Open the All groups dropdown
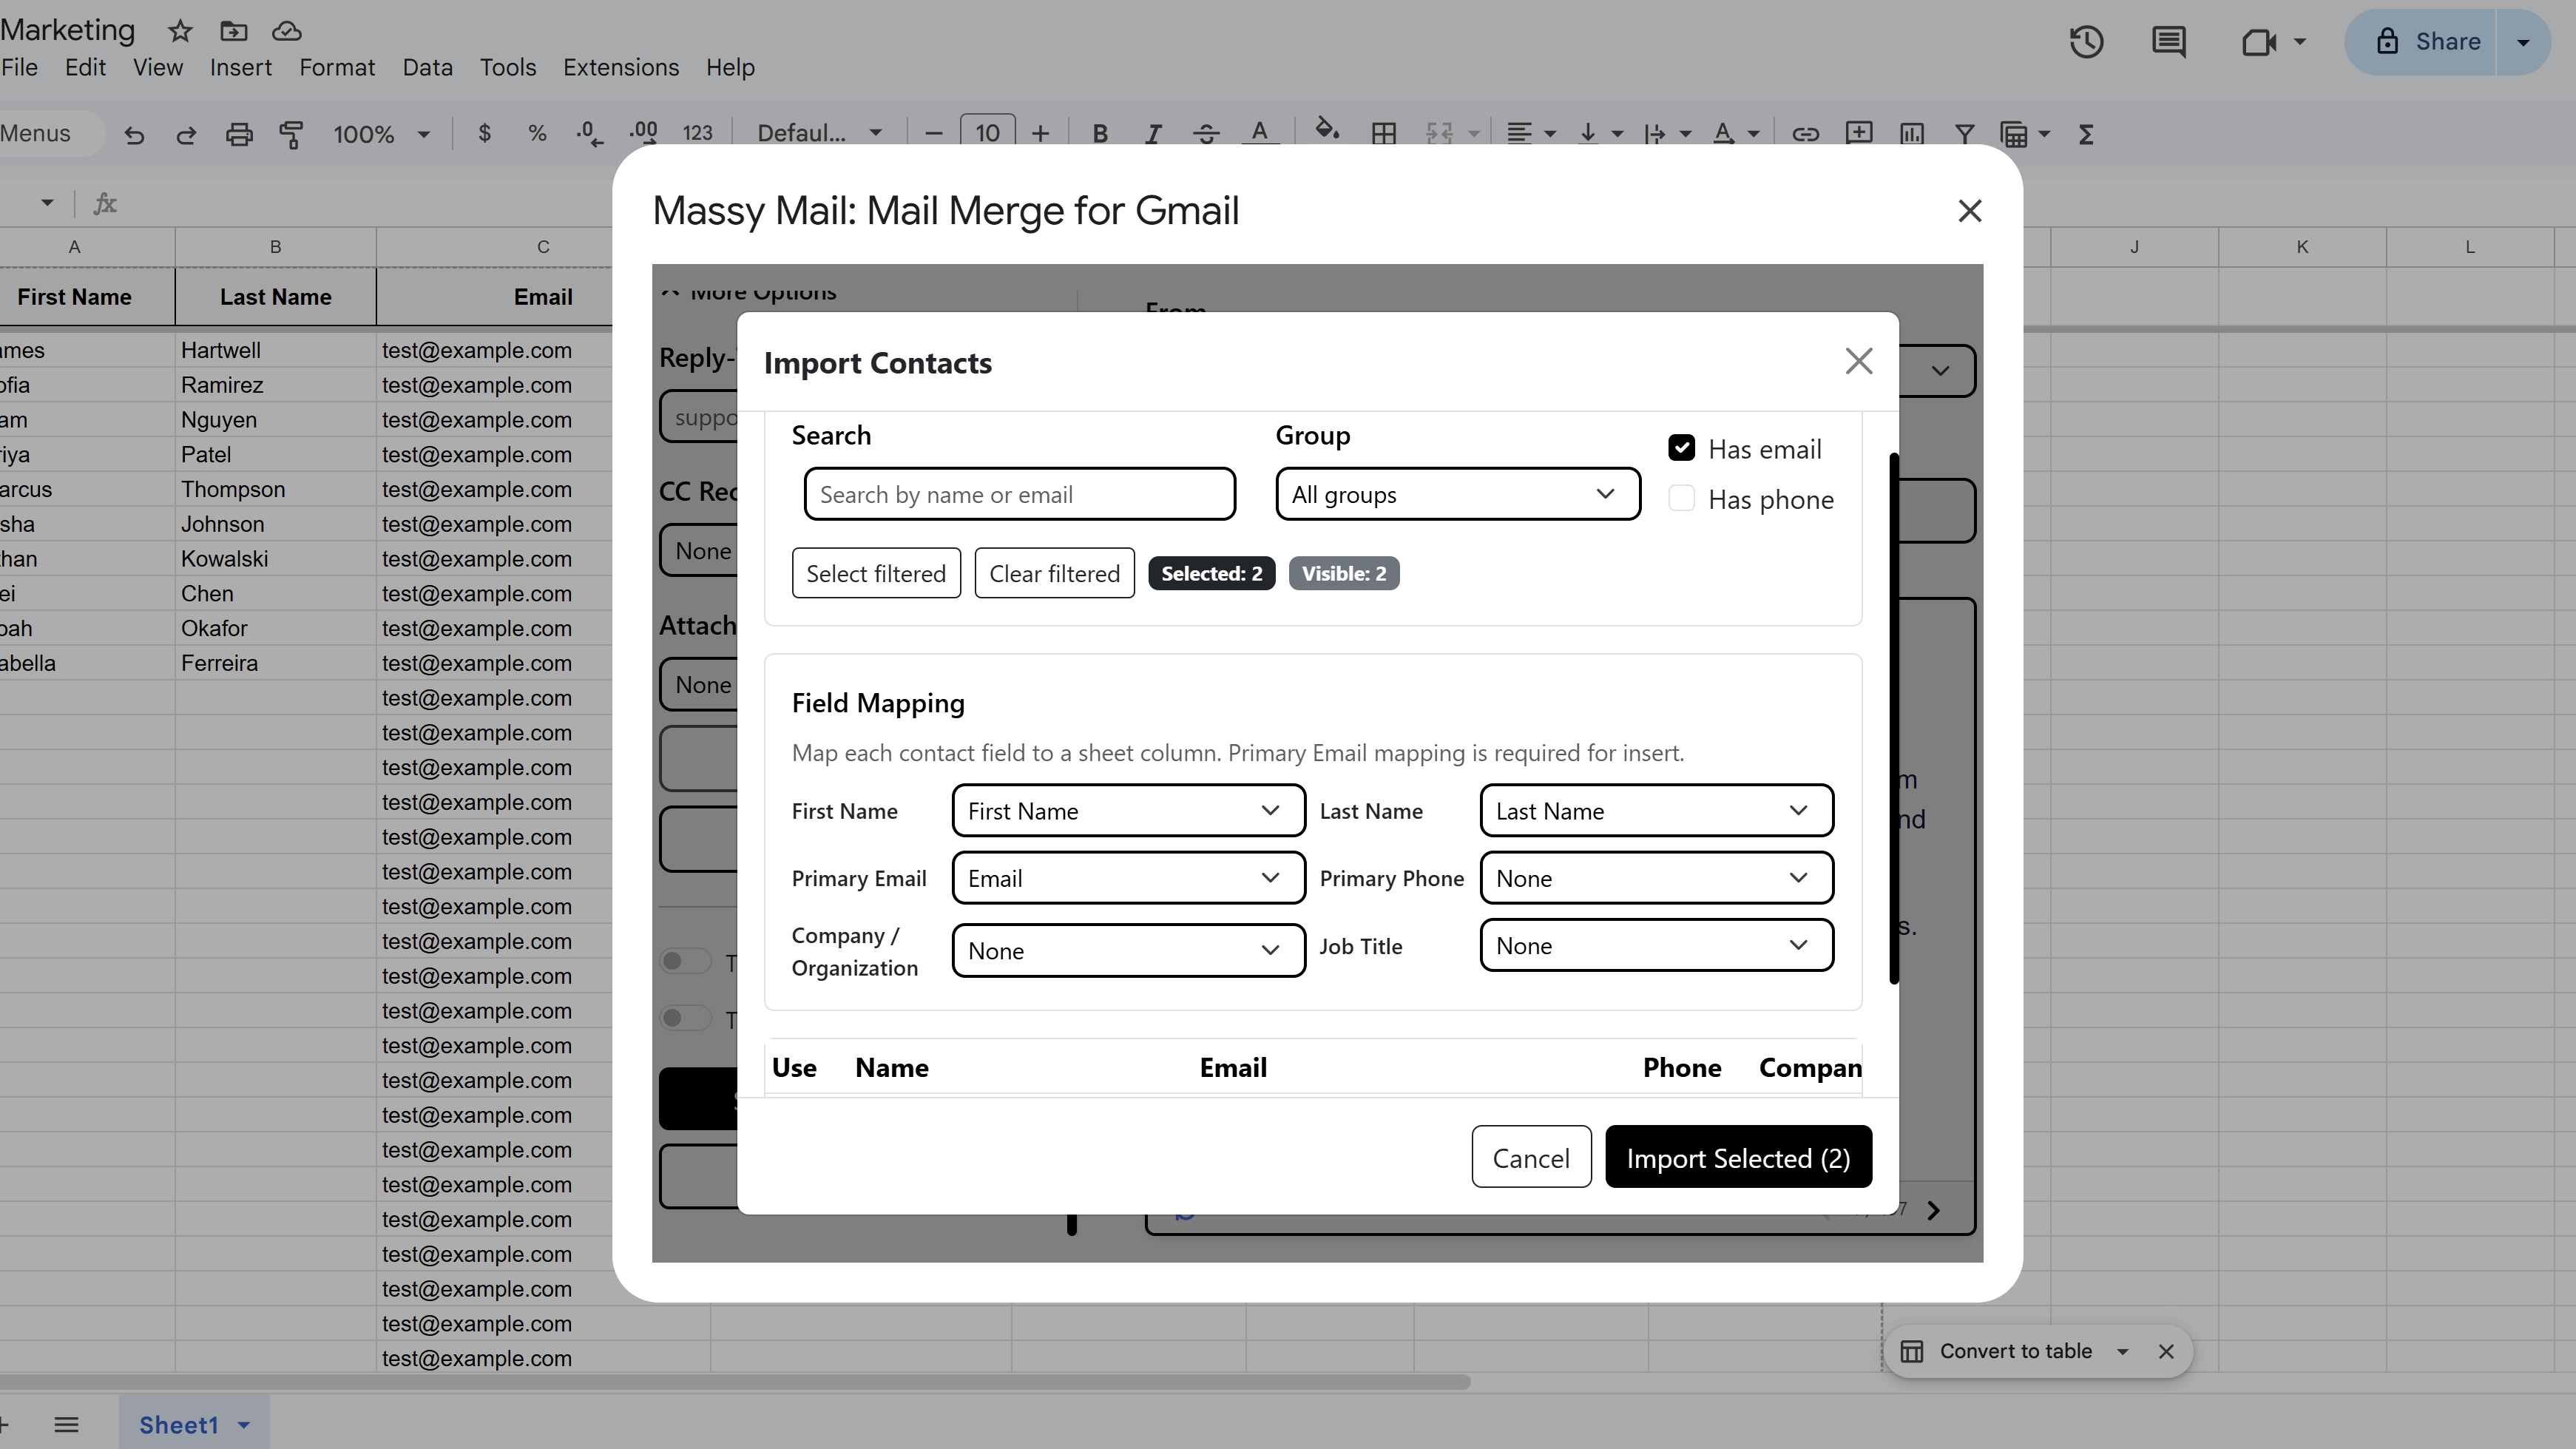The image size is (2576, 1449). coord(1457,493)
